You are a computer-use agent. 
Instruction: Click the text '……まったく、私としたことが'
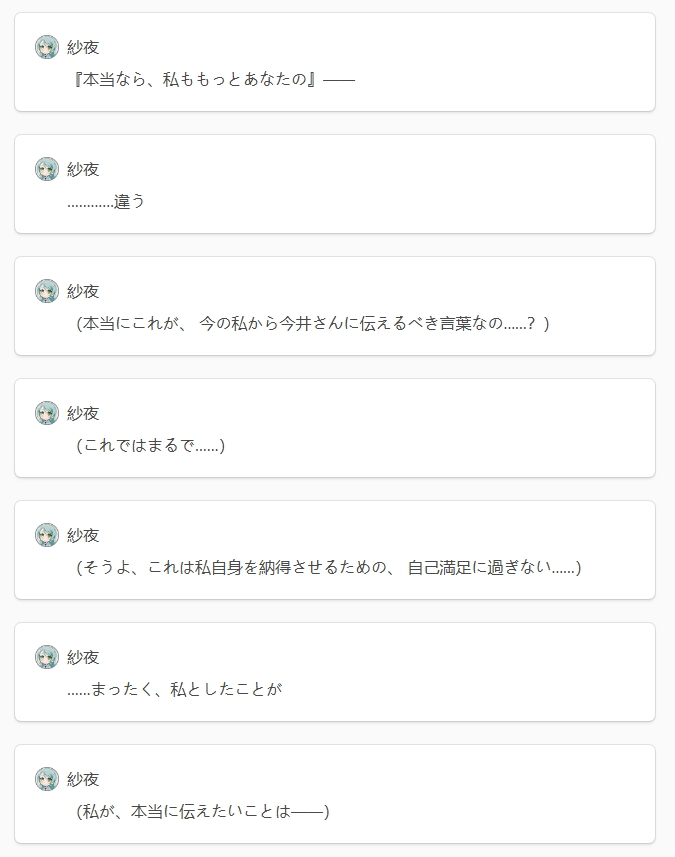[x=174, y=689]
